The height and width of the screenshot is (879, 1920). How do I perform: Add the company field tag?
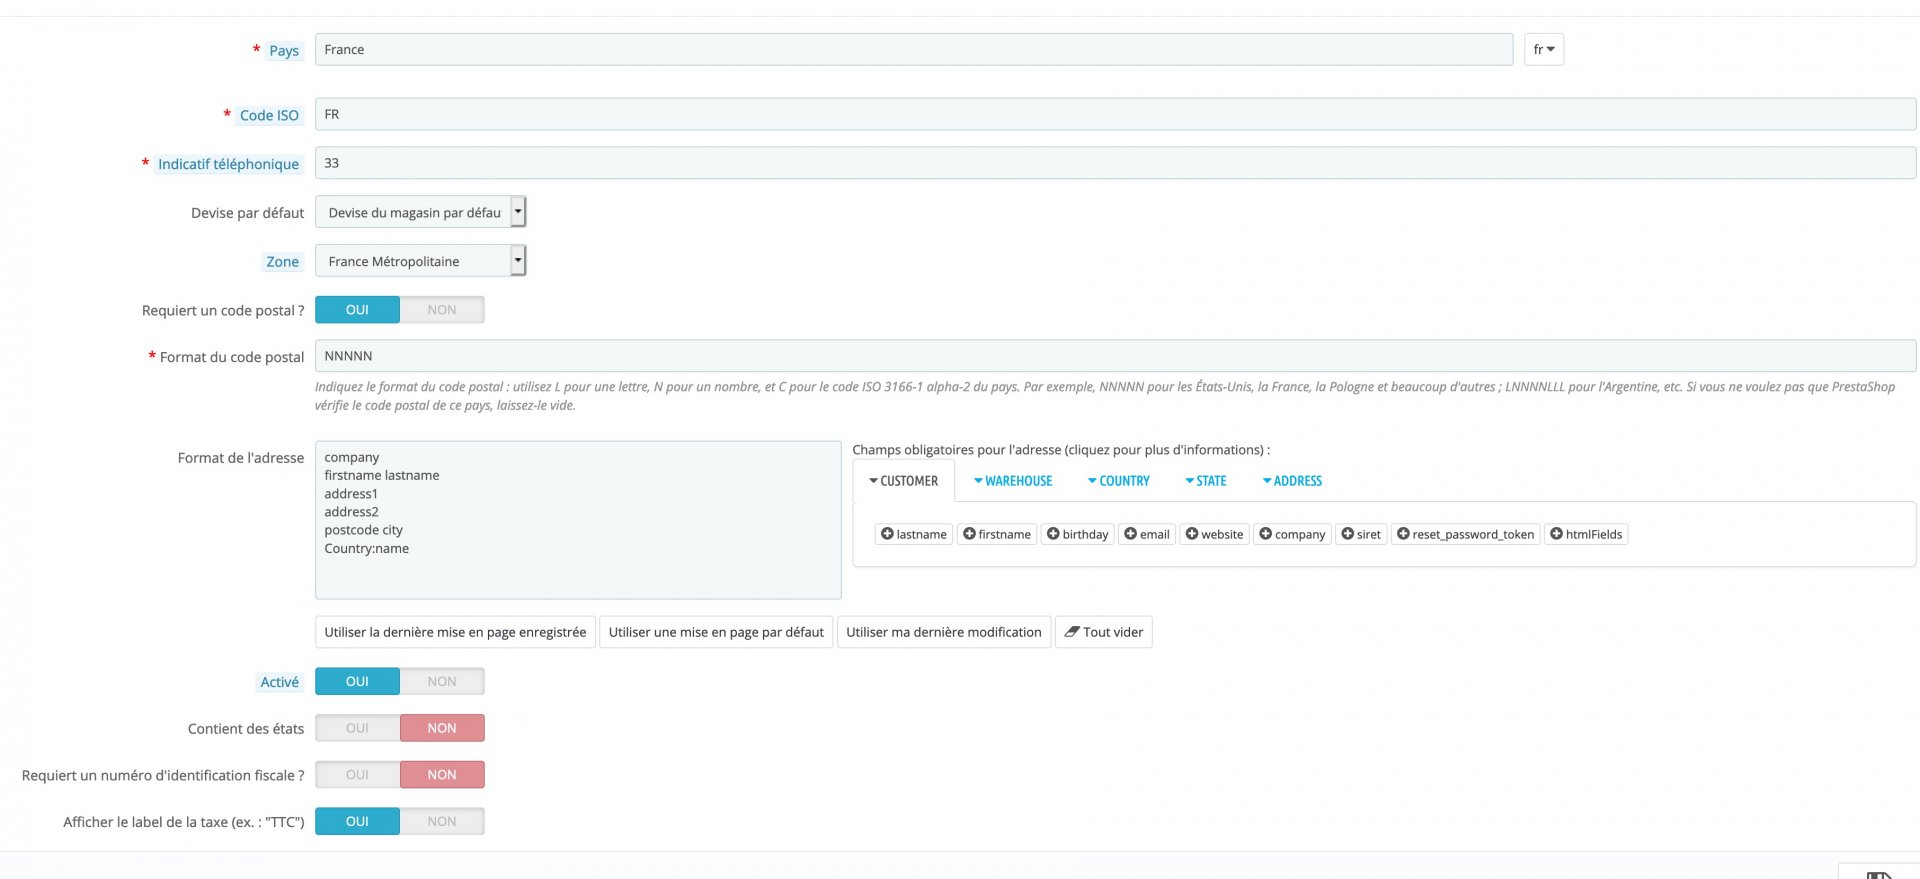[1293, 534]
